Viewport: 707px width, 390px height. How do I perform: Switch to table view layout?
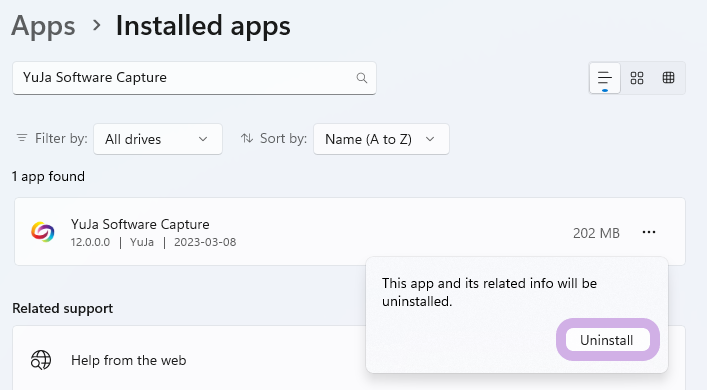tap(668, 78)
